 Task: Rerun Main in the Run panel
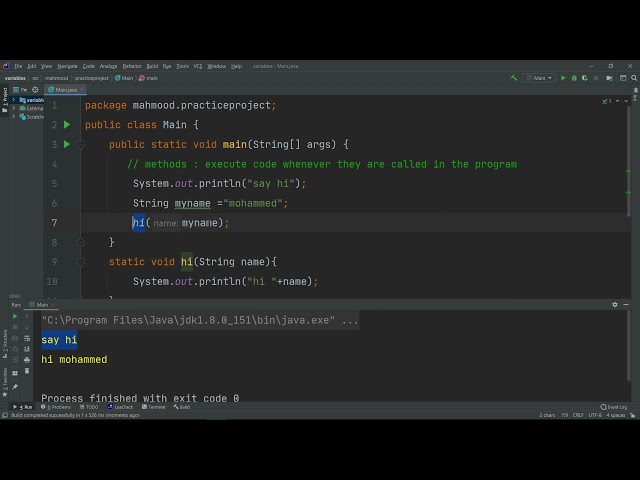(15, 316)
